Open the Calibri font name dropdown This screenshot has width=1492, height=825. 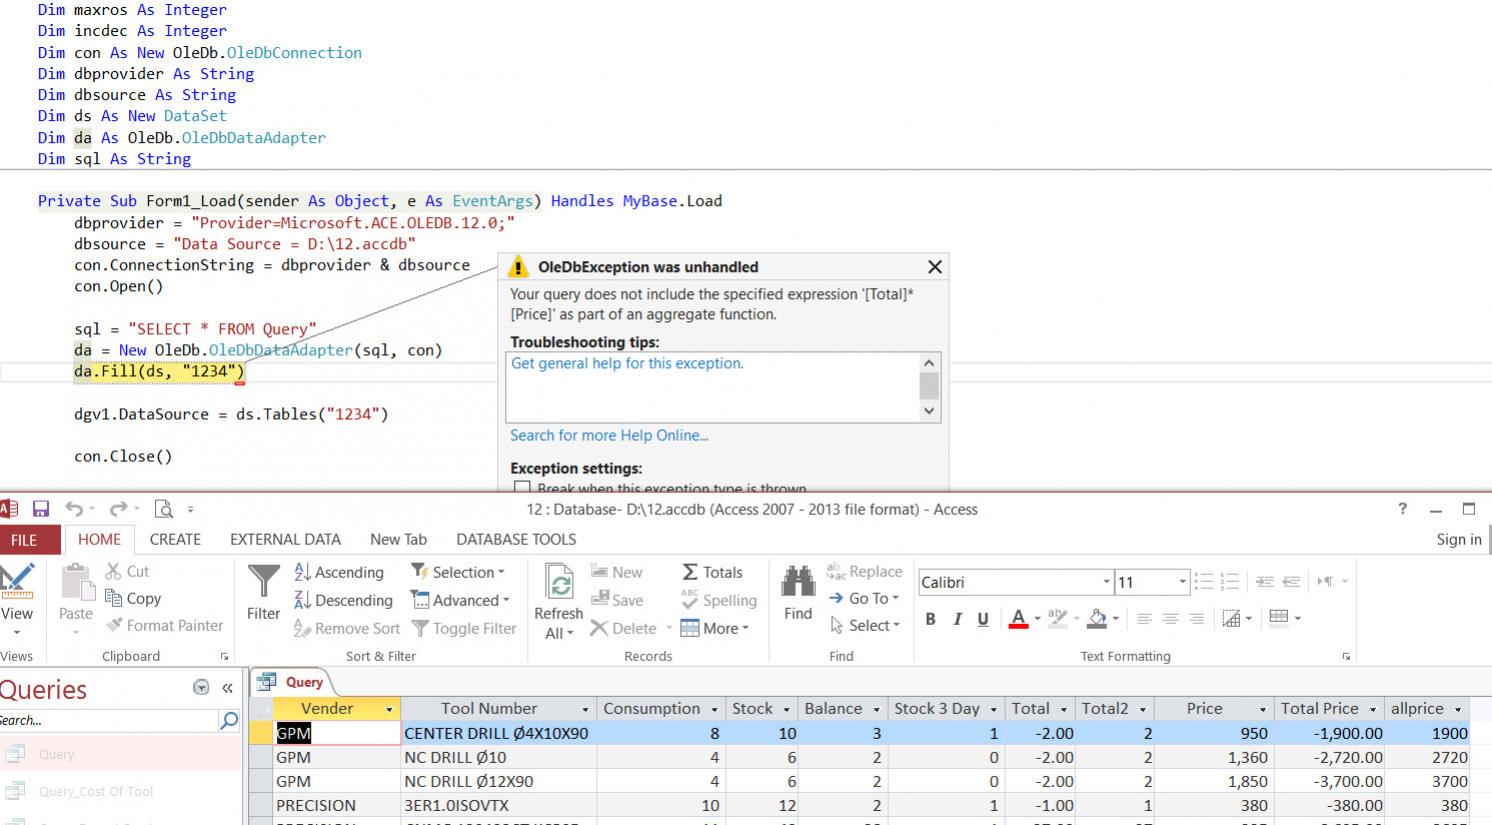click(x=1107, y=582)
